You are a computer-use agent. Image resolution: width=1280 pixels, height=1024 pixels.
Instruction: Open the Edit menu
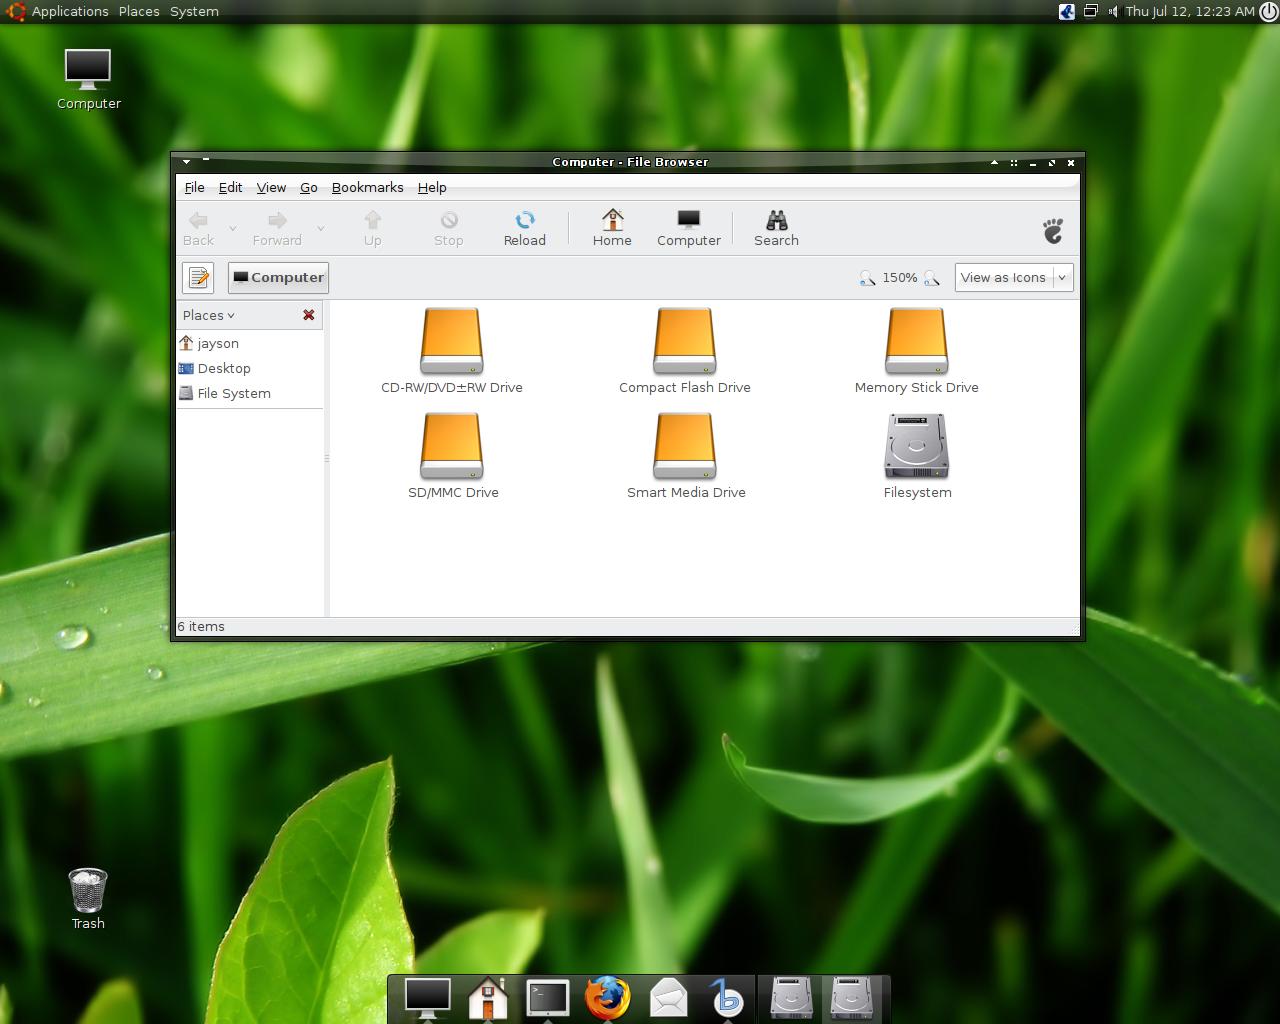231,187
